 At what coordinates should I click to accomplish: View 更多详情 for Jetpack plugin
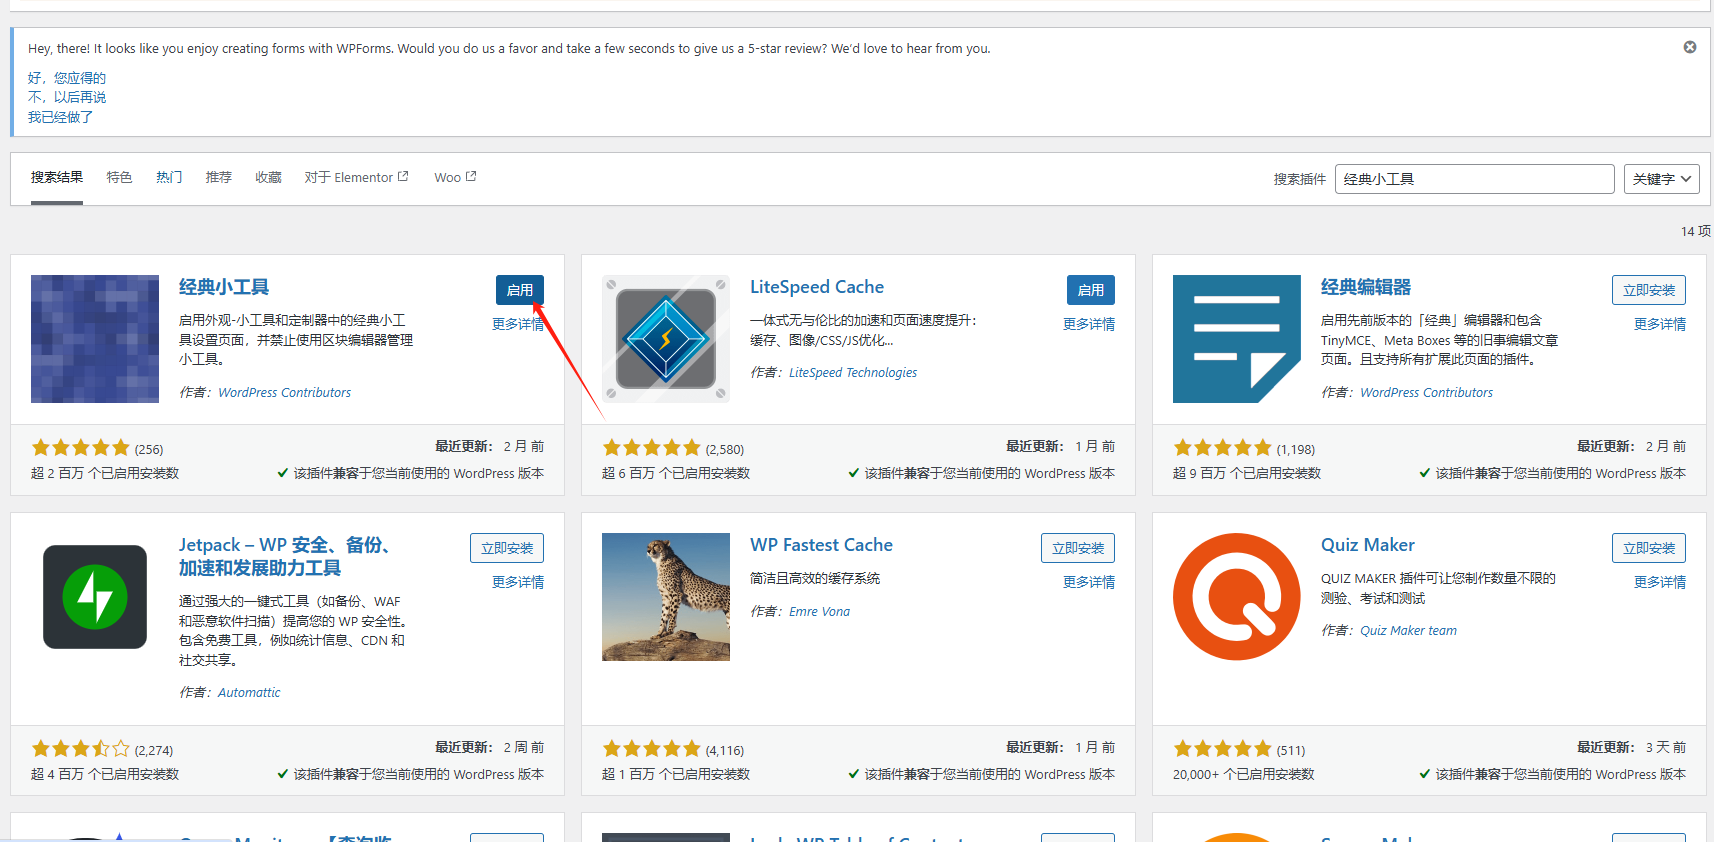click(517, 582)
